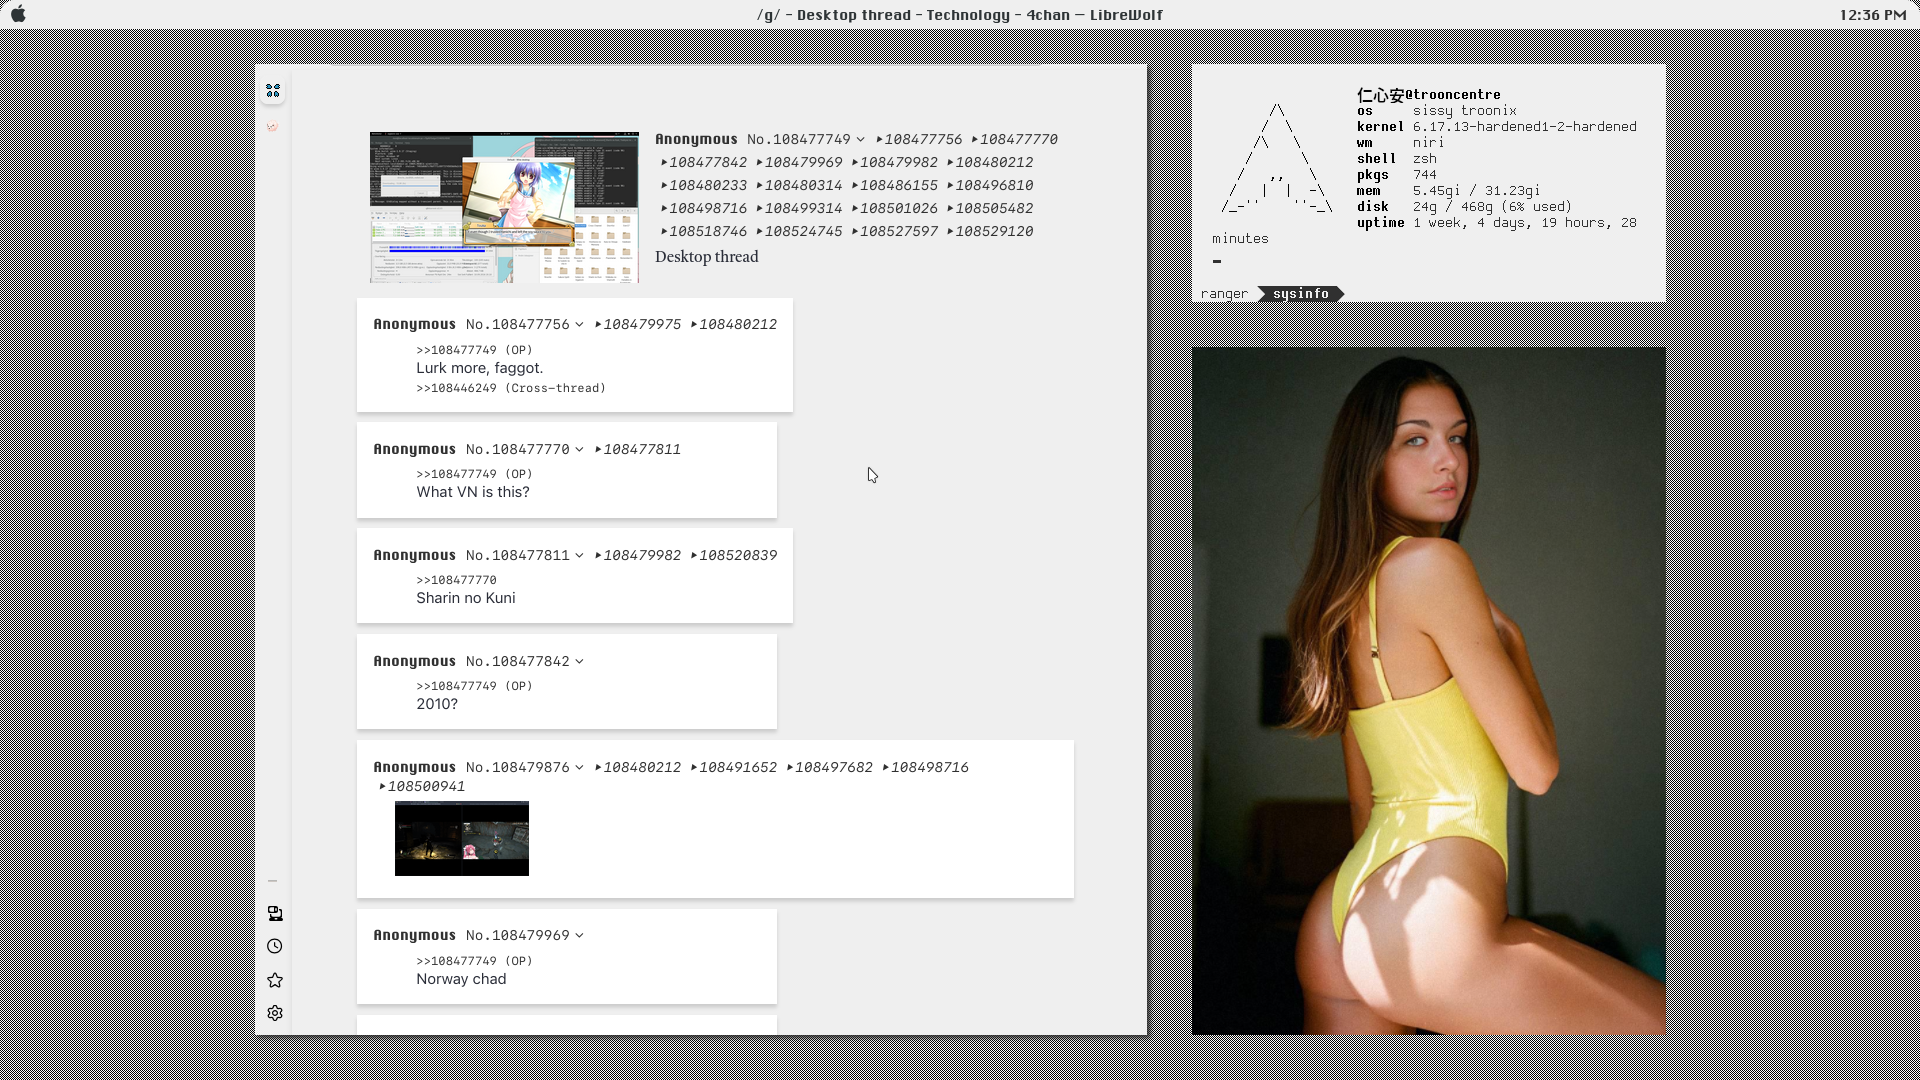
Task: Open the sidebar settings gear icon
Action: [x=275, y=1013]
